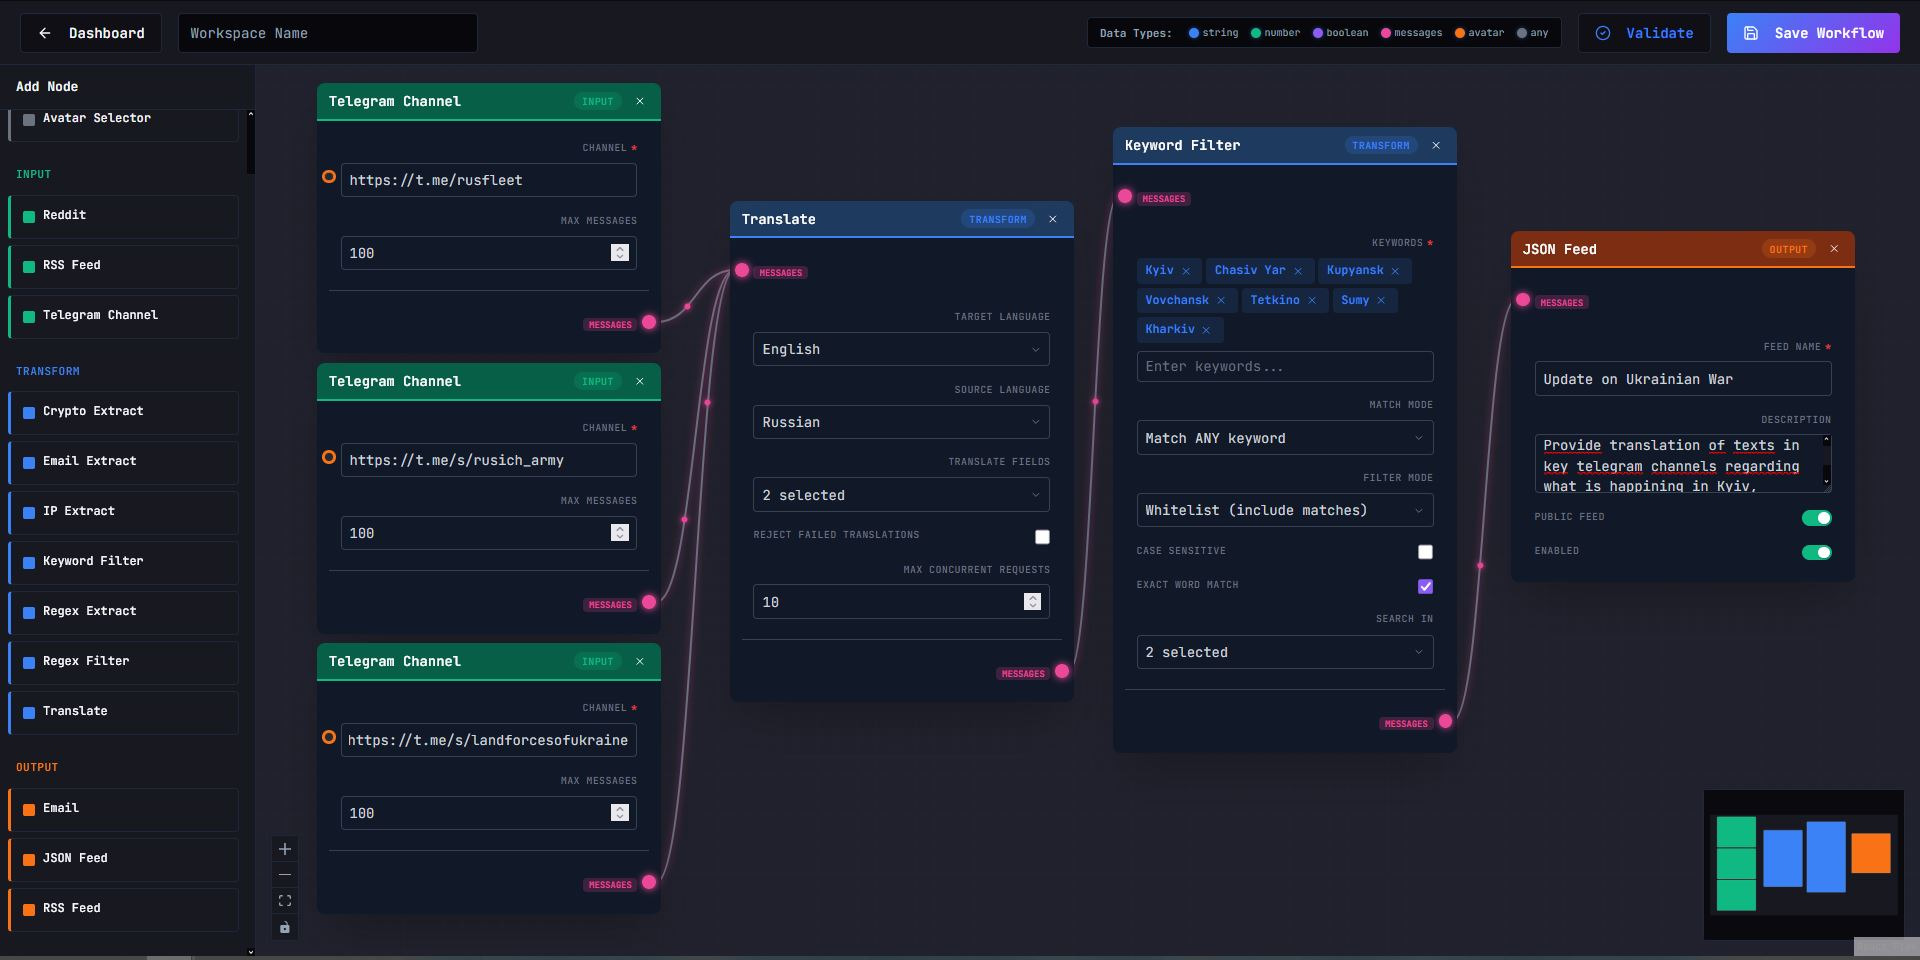Click the Translate node output messages port
This screenshot has height=960, width=1920.
[1062, 671]
